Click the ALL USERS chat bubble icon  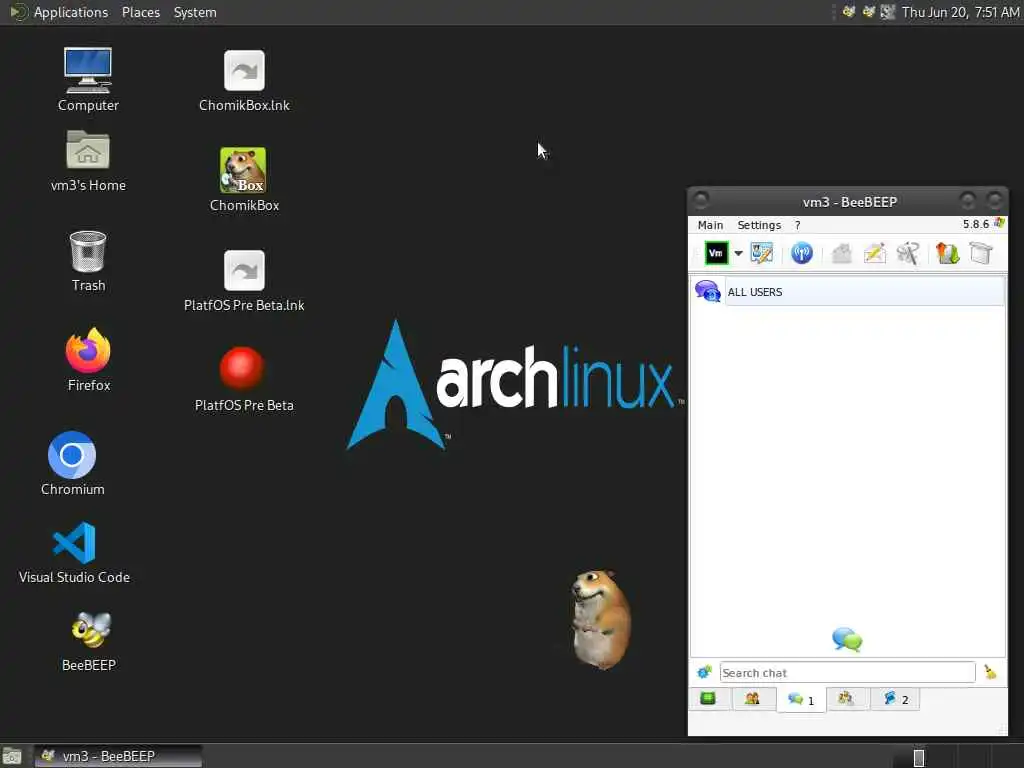tap(707, 291)
